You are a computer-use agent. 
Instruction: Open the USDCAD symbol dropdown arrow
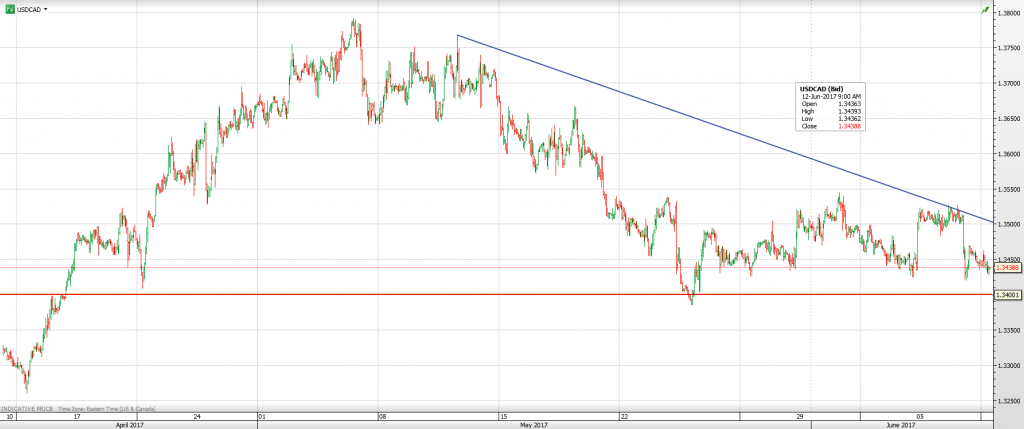tap(47, 9)
